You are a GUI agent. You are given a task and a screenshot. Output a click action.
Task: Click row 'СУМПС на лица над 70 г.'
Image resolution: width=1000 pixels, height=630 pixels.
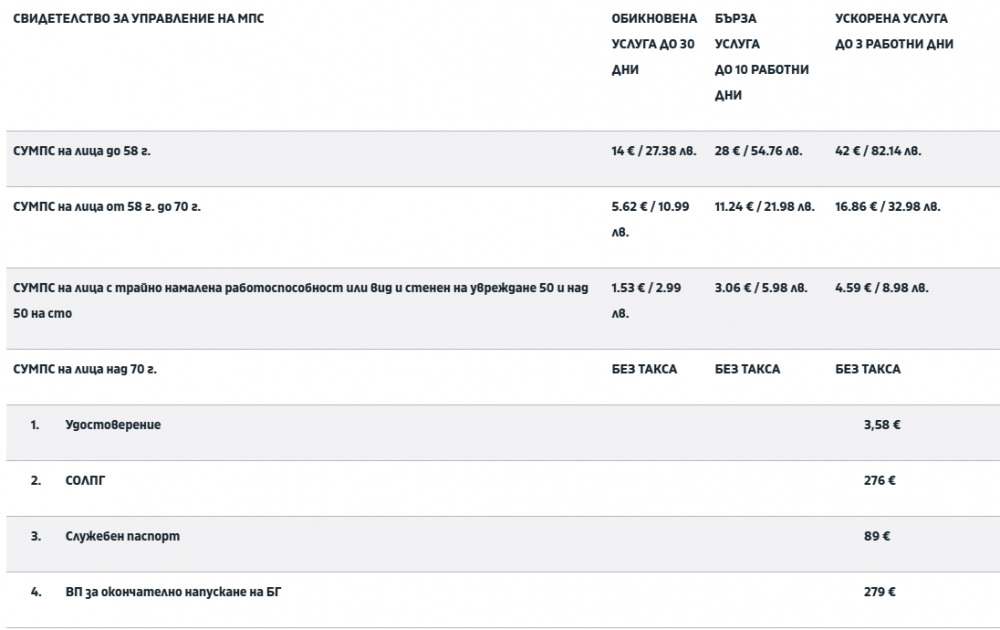85,369
